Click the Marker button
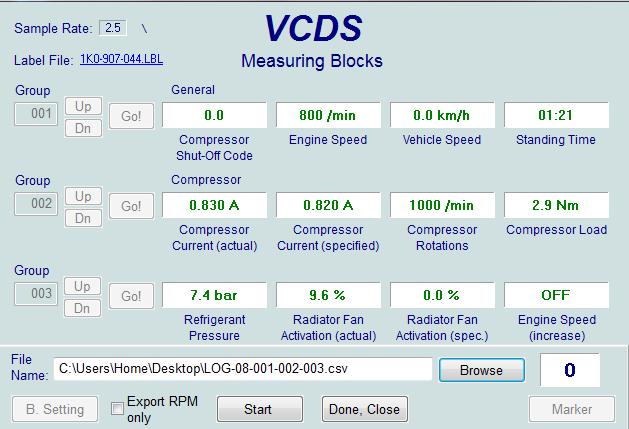629x429 pixels. (572, 409)
